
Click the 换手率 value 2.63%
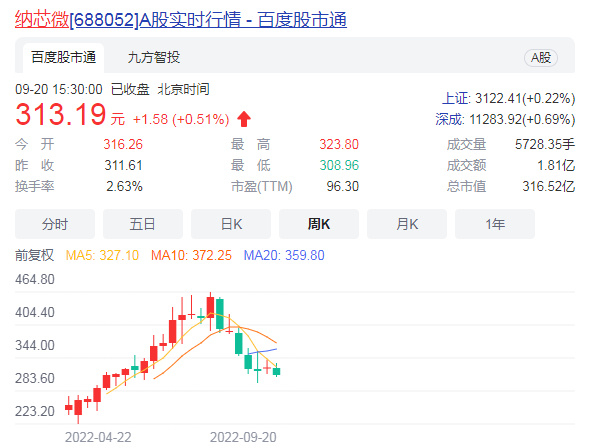click(124, 186)
